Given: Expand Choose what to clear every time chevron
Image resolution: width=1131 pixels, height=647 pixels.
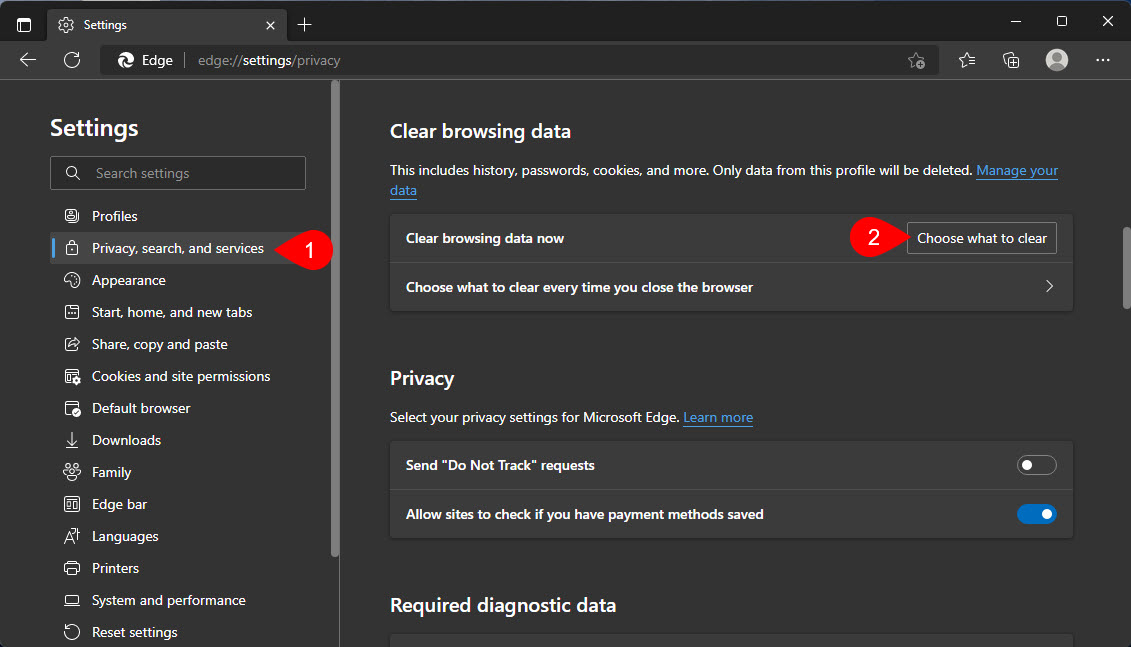Looking at the screenshot, I should (1049, 287).
